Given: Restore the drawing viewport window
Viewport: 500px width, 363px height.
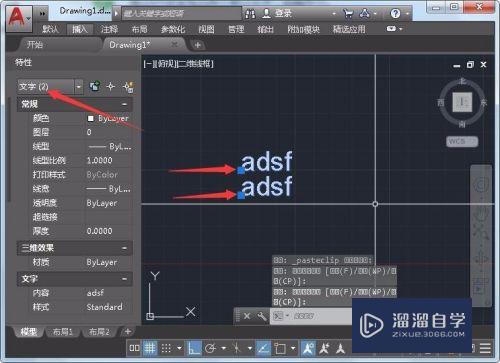Looking at the screenshot, I should click(470, 65).
